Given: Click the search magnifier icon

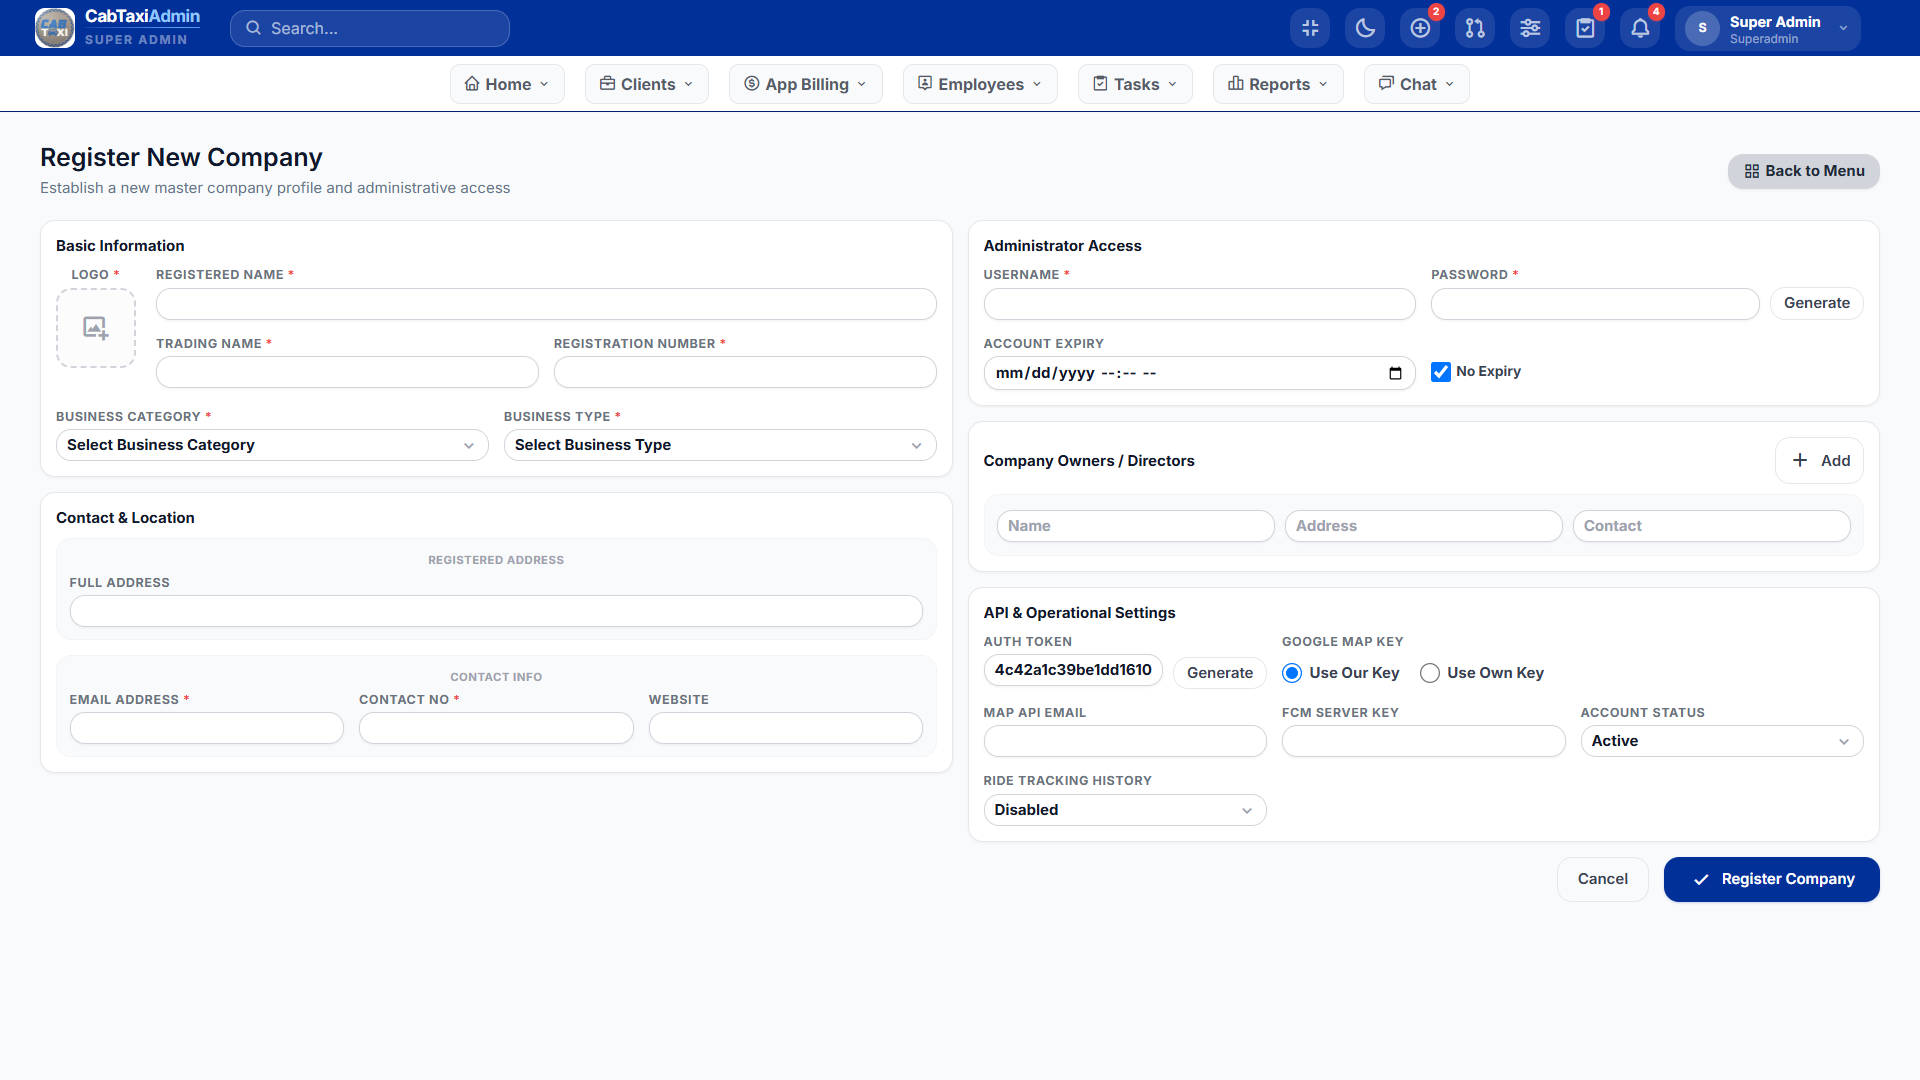Looking at the screenshot, I should pos(254,28).
